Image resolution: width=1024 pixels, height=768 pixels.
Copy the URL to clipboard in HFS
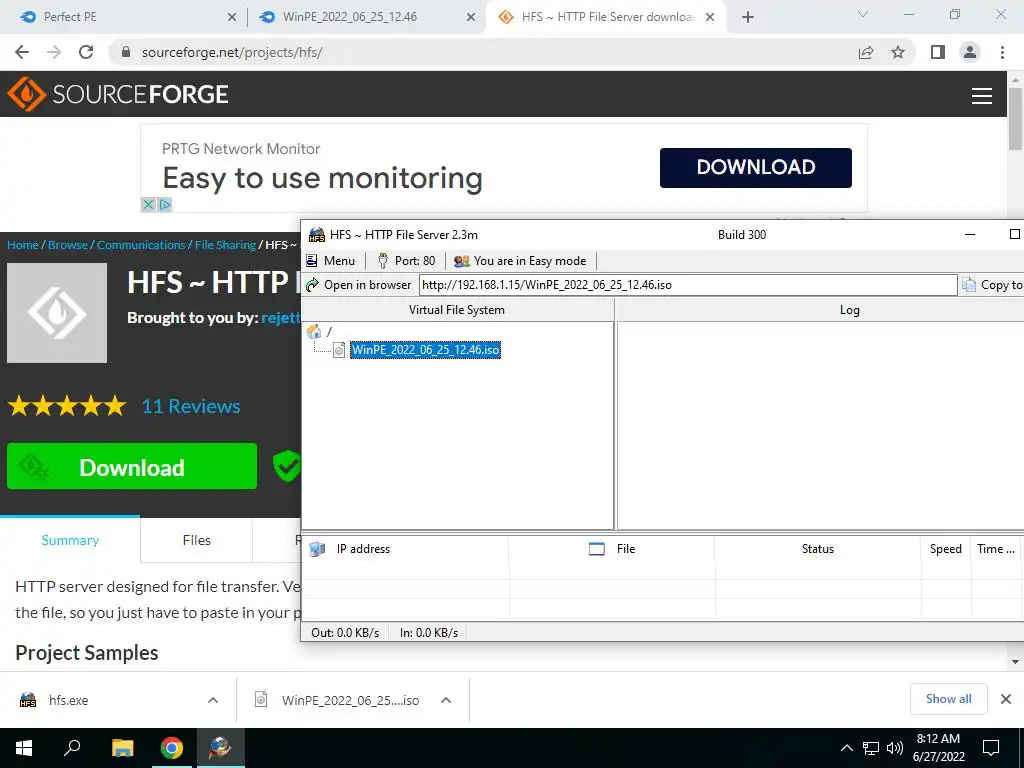992,285
